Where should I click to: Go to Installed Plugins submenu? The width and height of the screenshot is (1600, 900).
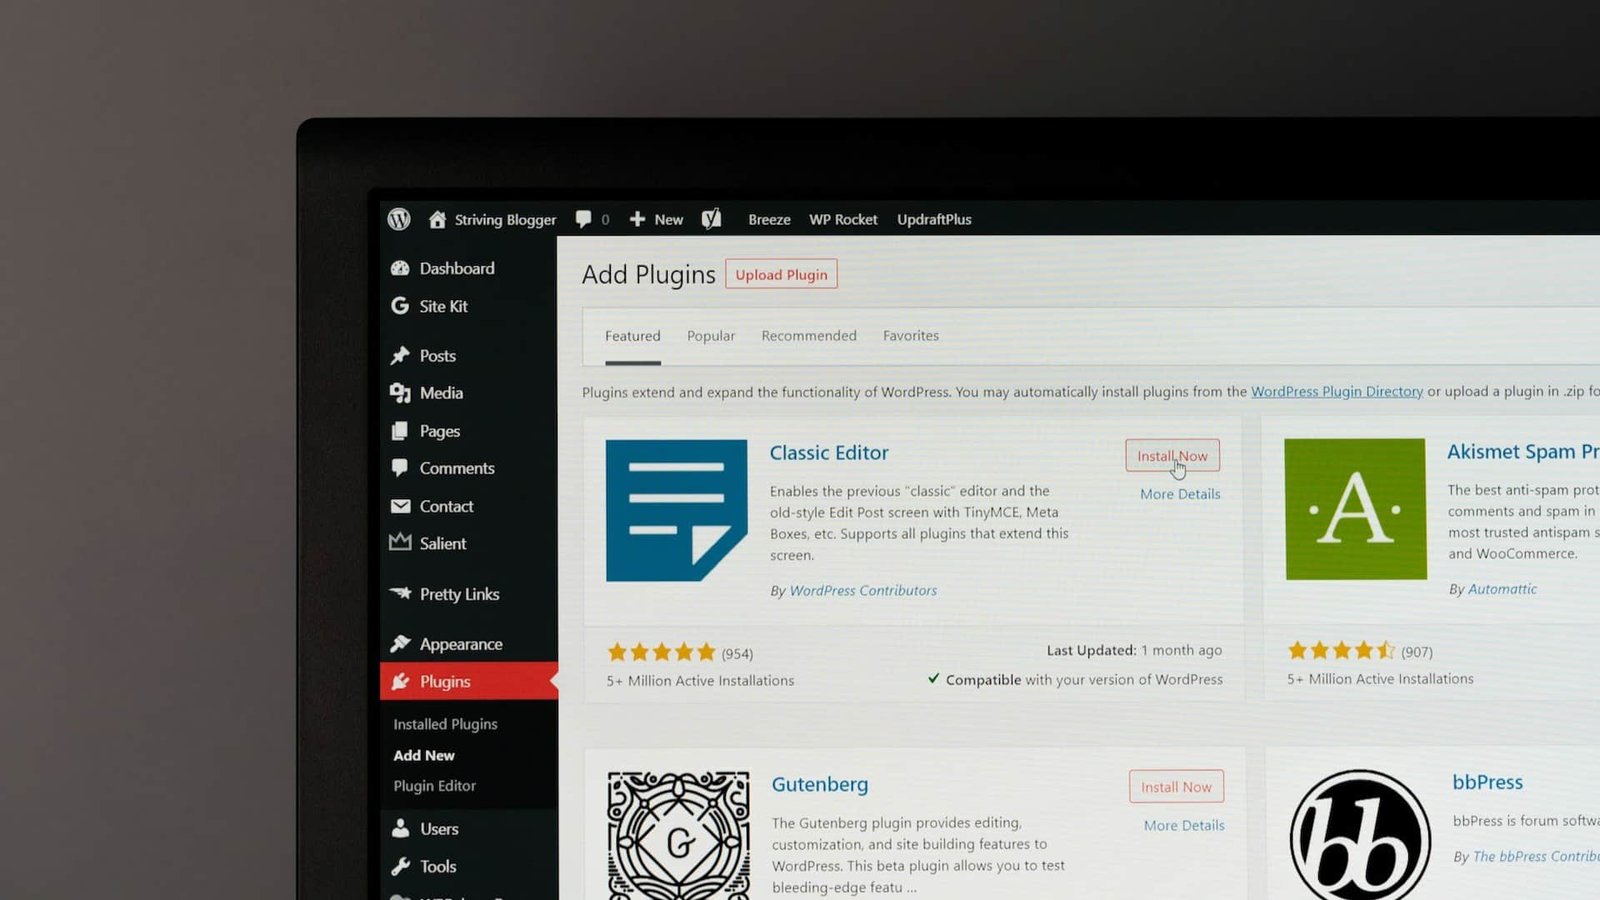pyautogui.click(x=445, y=724)
